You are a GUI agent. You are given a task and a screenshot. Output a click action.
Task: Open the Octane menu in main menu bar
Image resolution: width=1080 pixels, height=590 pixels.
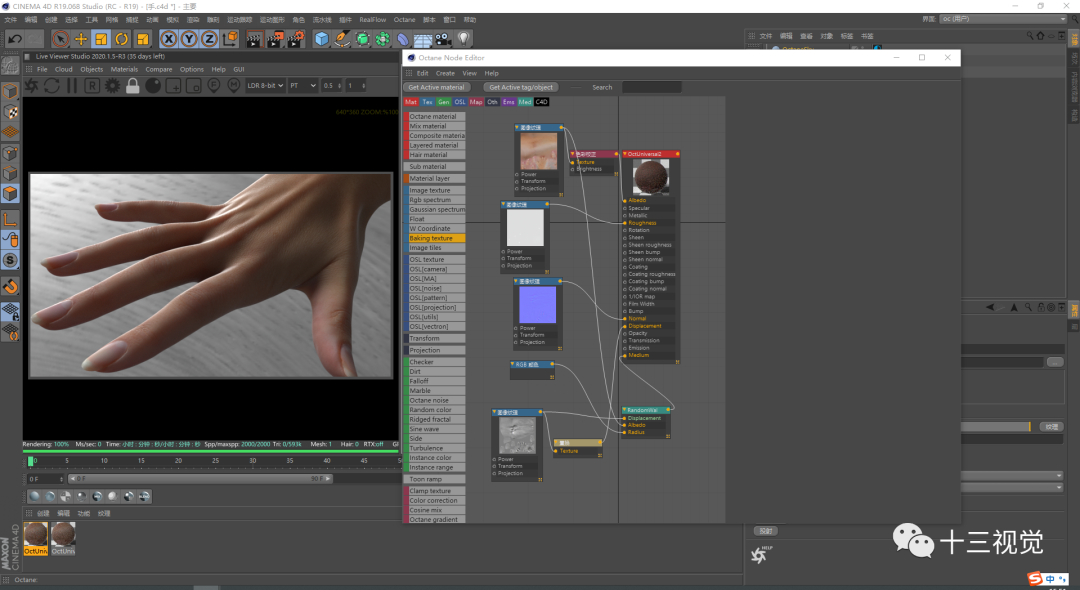tap(404, 20)
